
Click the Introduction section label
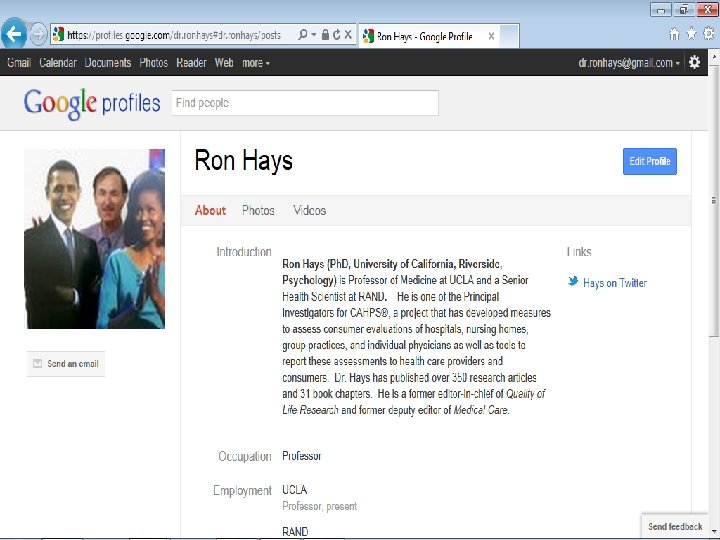point(244,252)
